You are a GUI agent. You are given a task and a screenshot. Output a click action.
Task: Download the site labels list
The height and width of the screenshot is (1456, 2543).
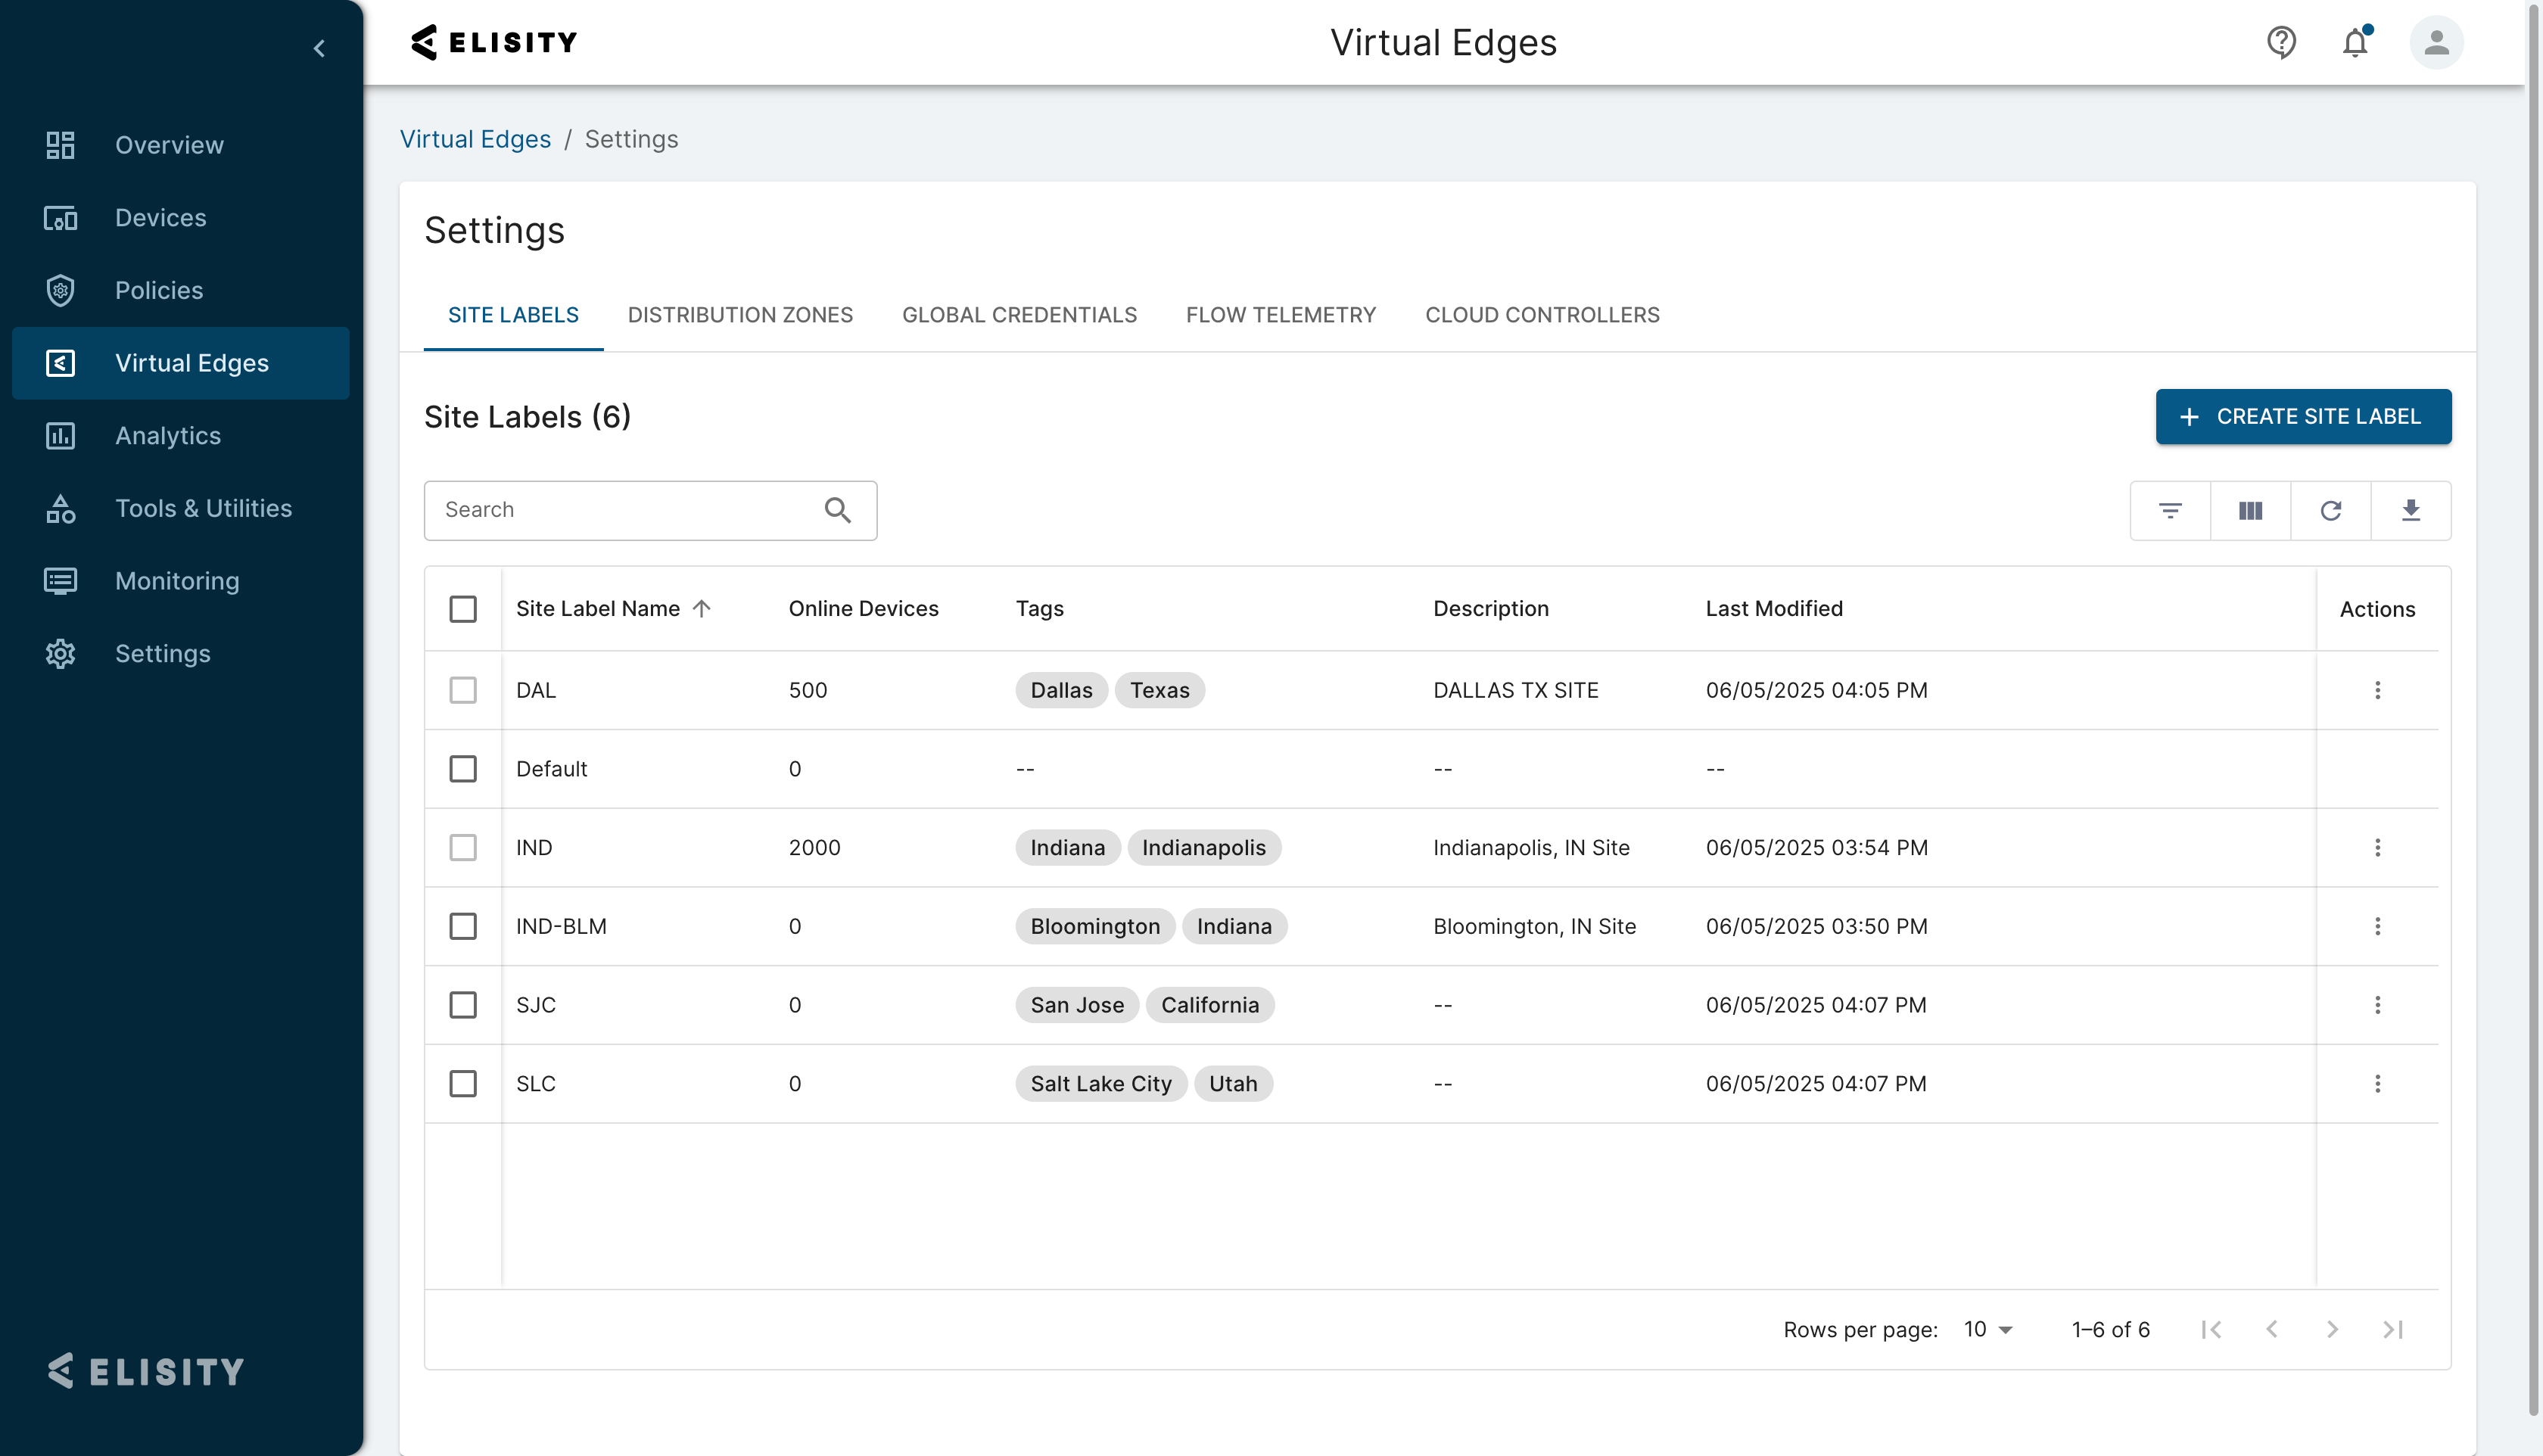coord(2410,511)
